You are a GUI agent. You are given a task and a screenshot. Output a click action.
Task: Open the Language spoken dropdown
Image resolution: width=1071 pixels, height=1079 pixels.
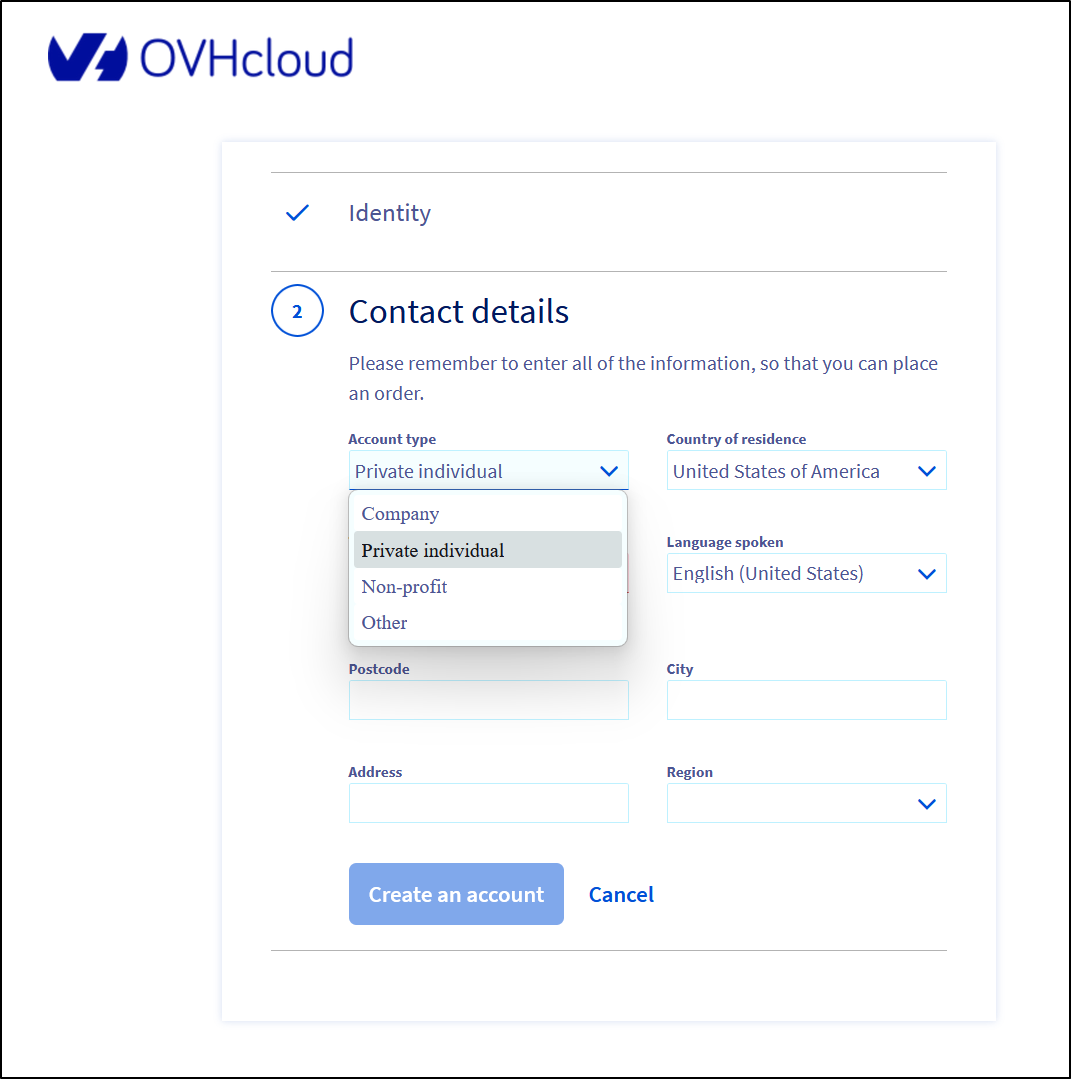[x=807, y=573]
